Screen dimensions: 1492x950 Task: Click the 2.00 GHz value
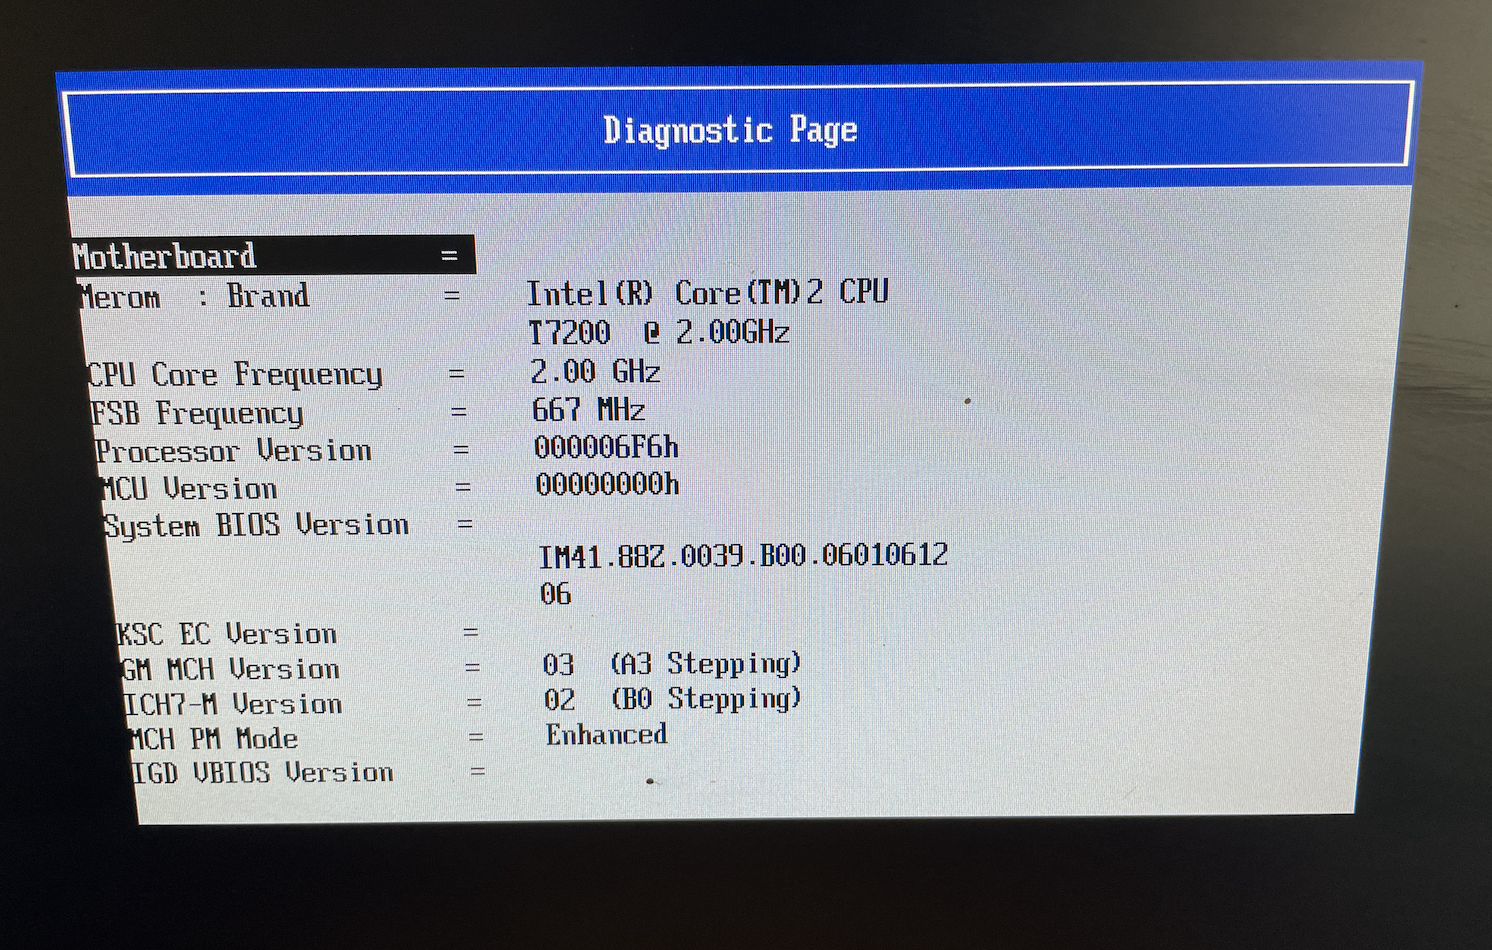[595, 372]
